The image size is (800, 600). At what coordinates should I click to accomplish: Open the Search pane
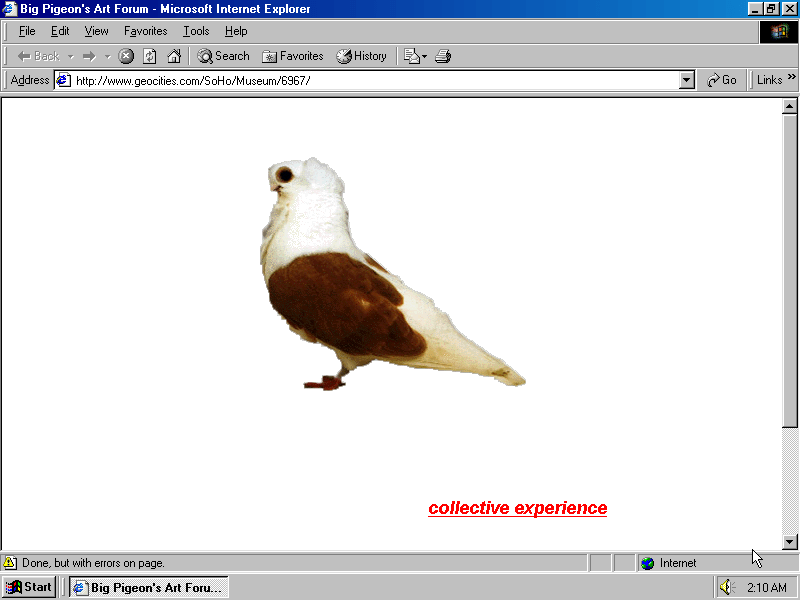(223, 56)
